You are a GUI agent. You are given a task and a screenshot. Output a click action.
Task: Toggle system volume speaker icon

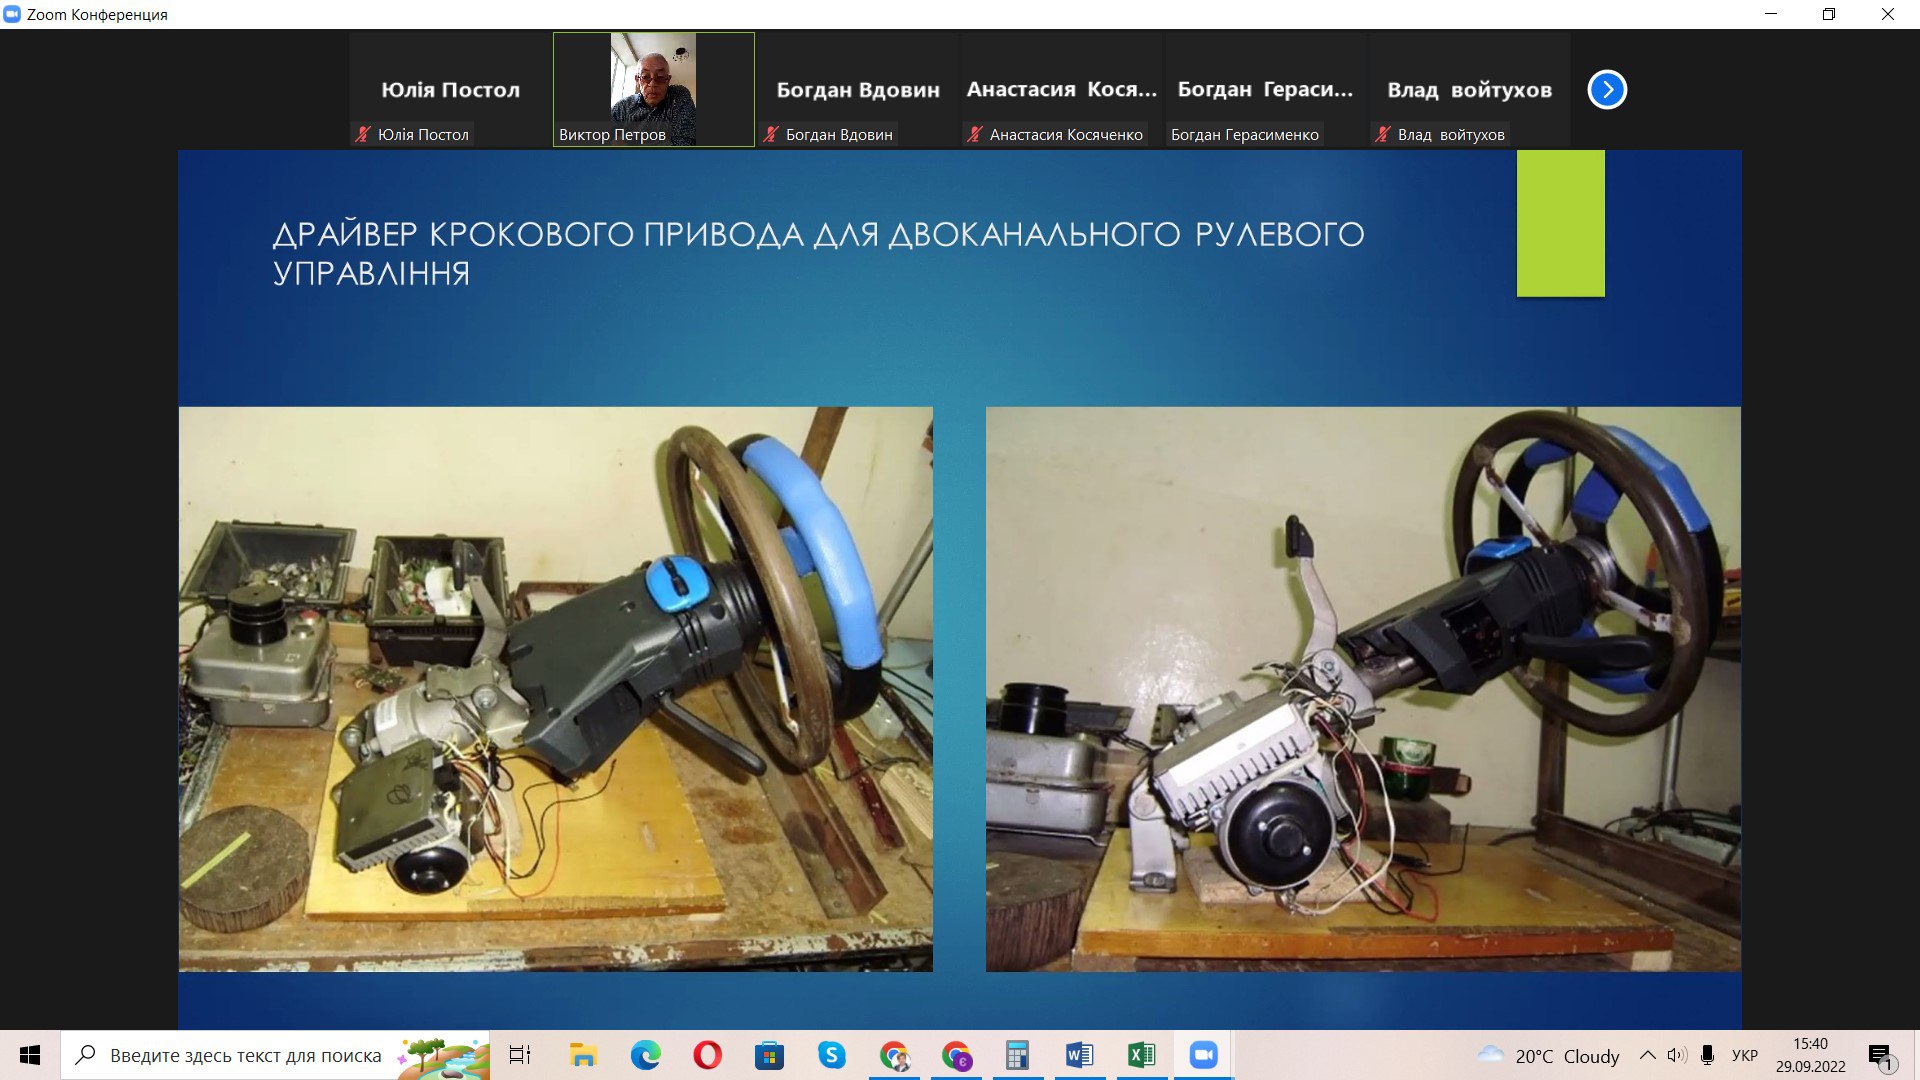click(1677, 1055)
